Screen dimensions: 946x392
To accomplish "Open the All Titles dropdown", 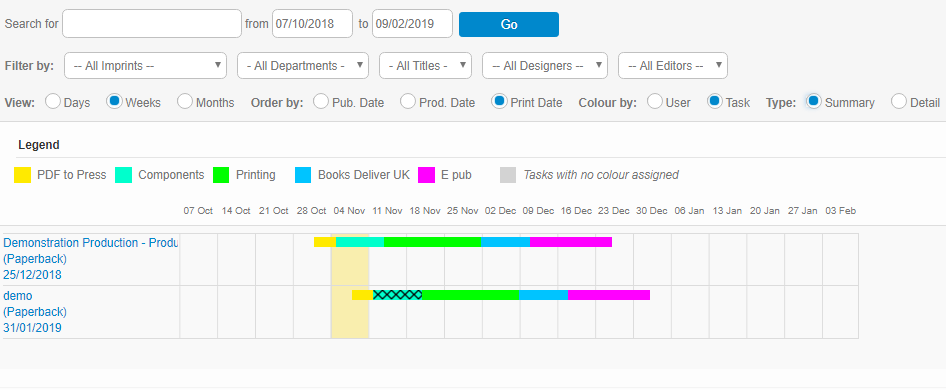I will click(x=425, y=66).
